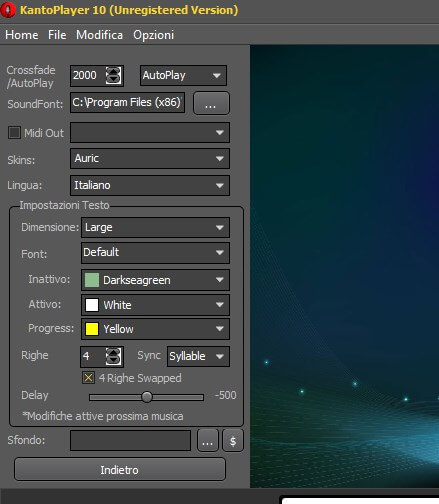The width and height of the screenshot is (439, 504).
Task: Click the blue background preview image
Action: (x=344, y=266)
